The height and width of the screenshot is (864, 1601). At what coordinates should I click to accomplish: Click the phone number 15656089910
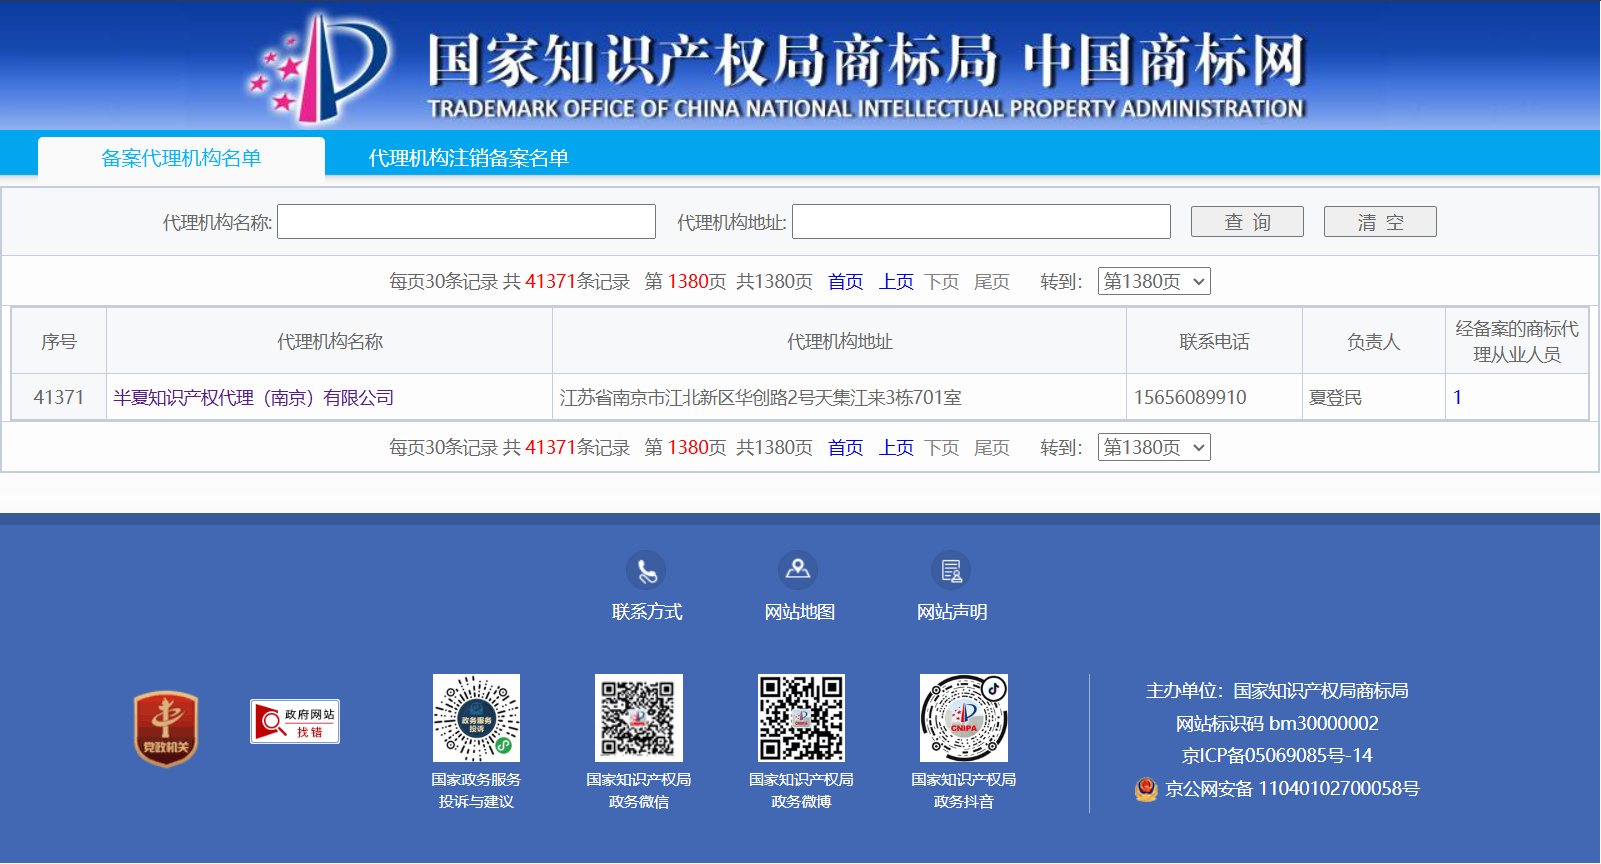click(1190, 398)
